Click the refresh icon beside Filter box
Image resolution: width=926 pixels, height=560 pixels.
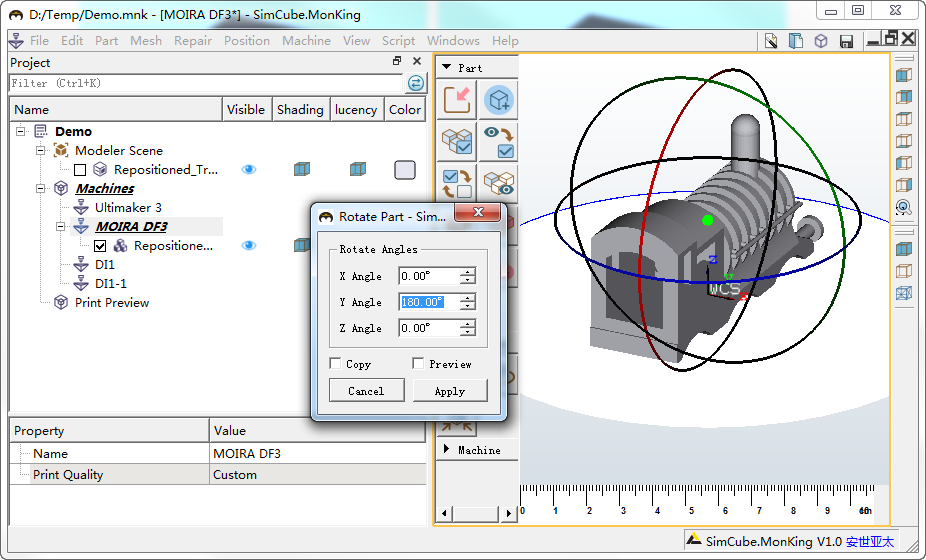416,83
